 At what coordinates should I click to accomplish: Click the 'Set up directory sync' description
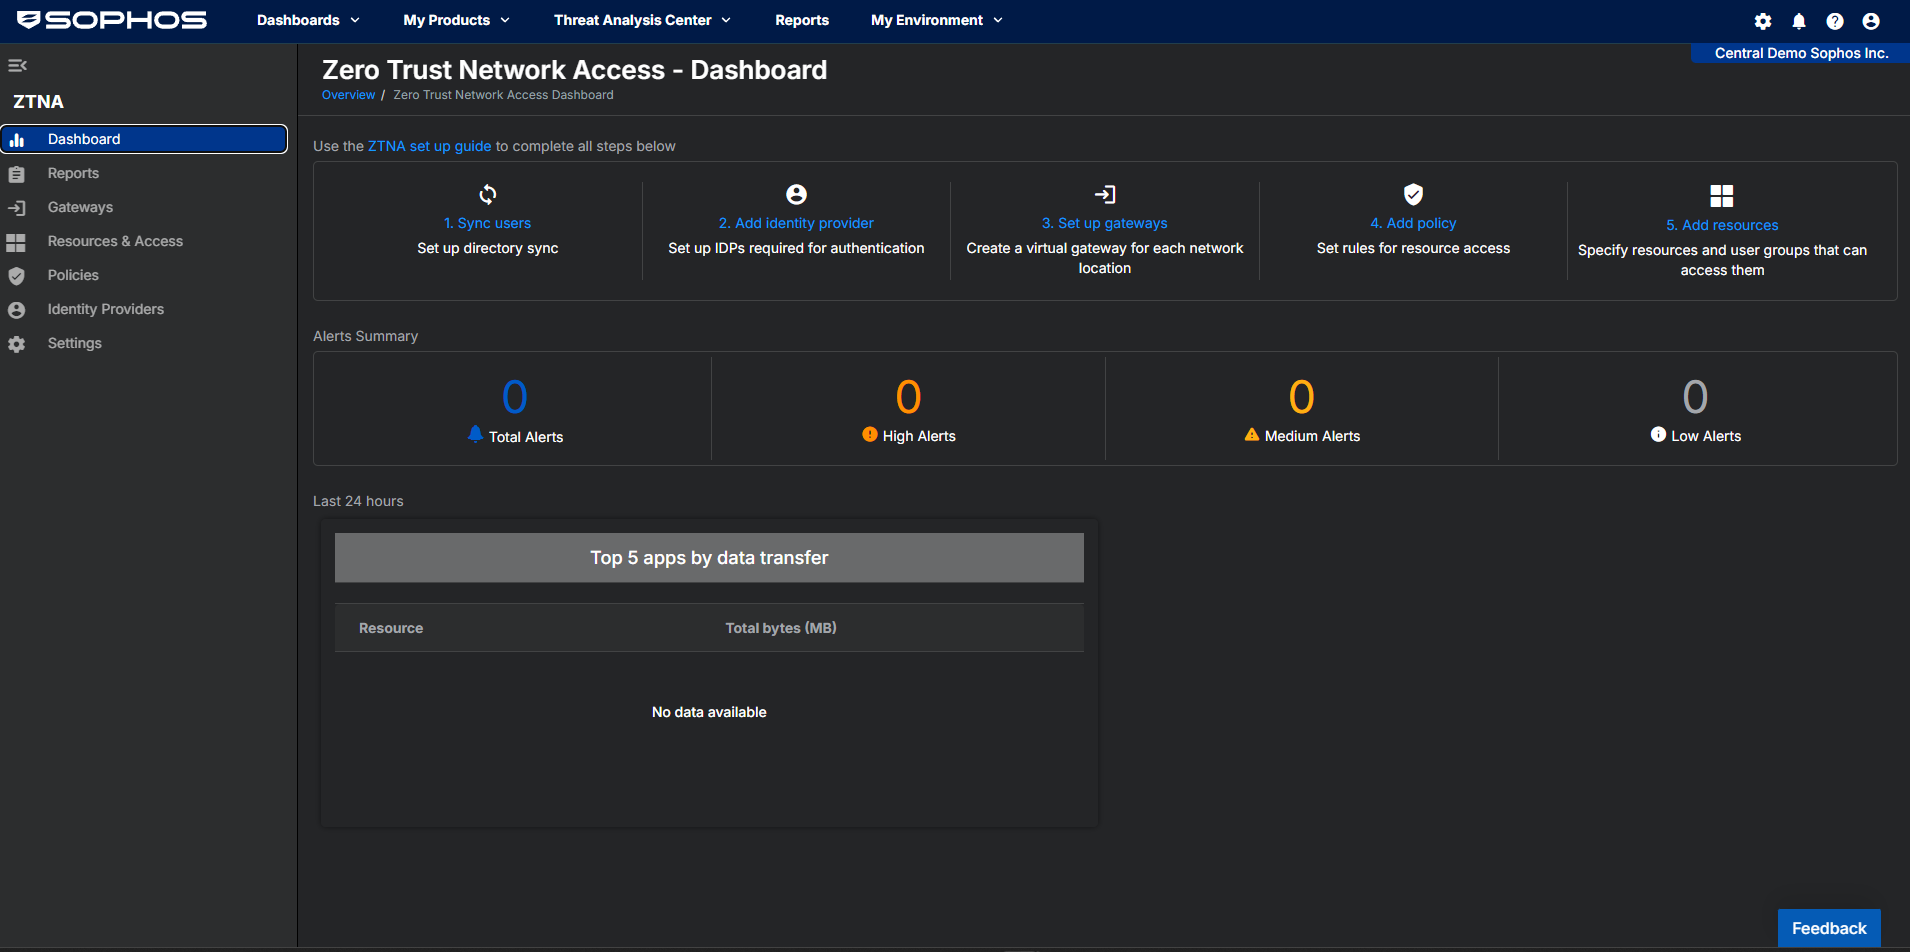(488, 248)
